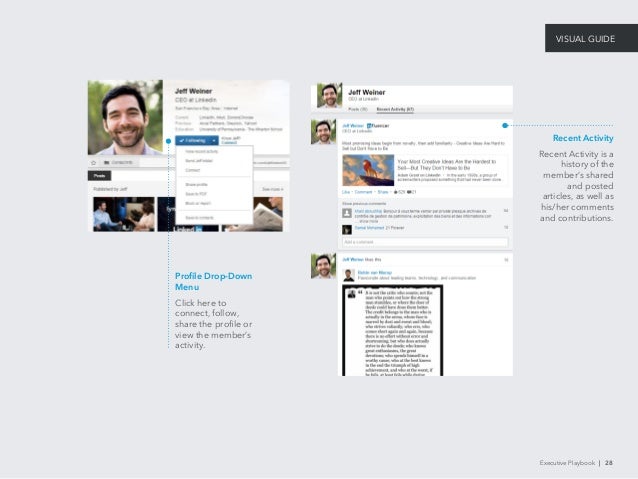Click the 'Jeff Weiner' name on the profile card
The height and width of the screenshot is (479, 638).
pyautogui.click(x=193, y=91)
